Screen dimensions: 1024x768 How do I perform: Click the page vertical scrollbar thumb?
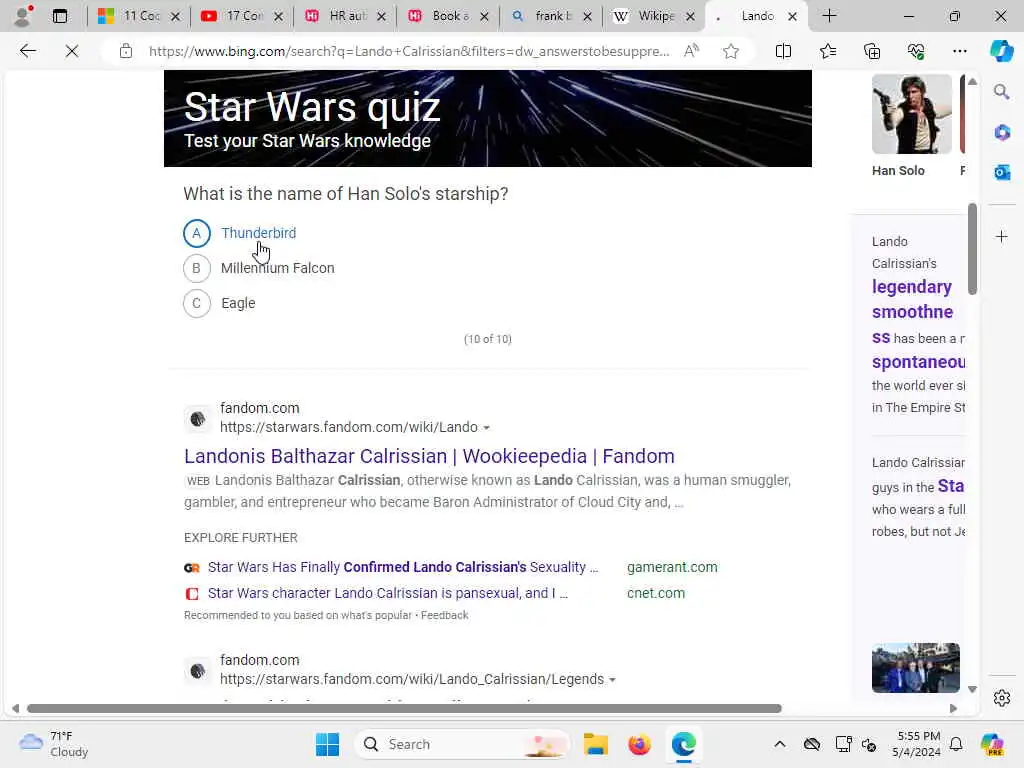click(x=972, y=248)
